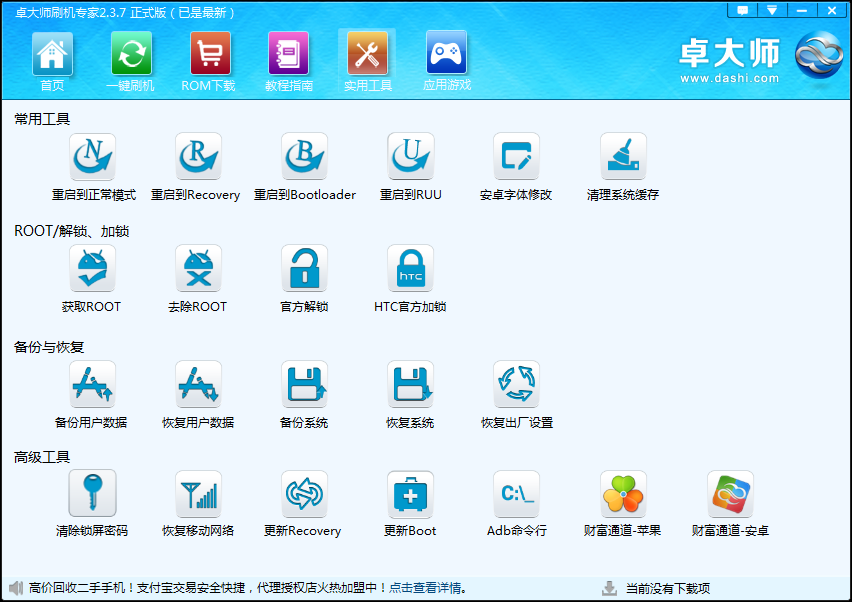Viewport: 852px width, 602px height.
Task: Open the Adb命令行 tool
Action: pos(516,493)
